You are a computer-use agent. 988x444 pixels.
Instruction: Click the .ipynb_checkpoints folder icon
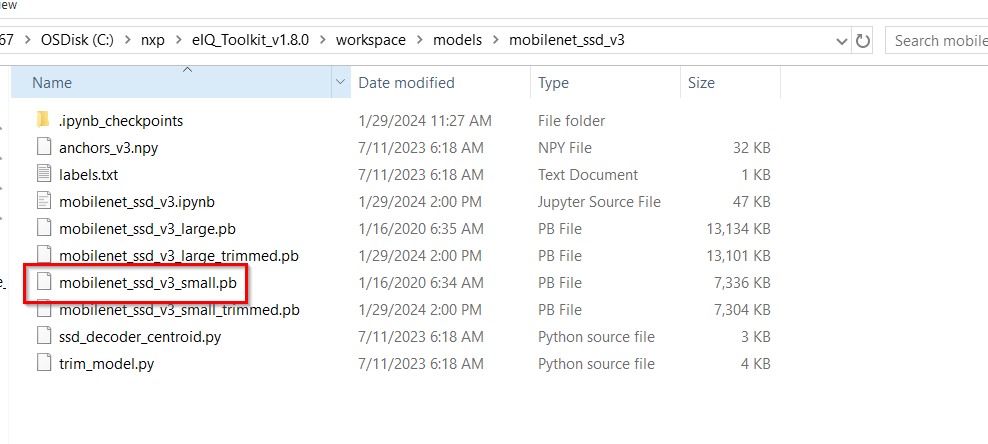click(42, 120)
